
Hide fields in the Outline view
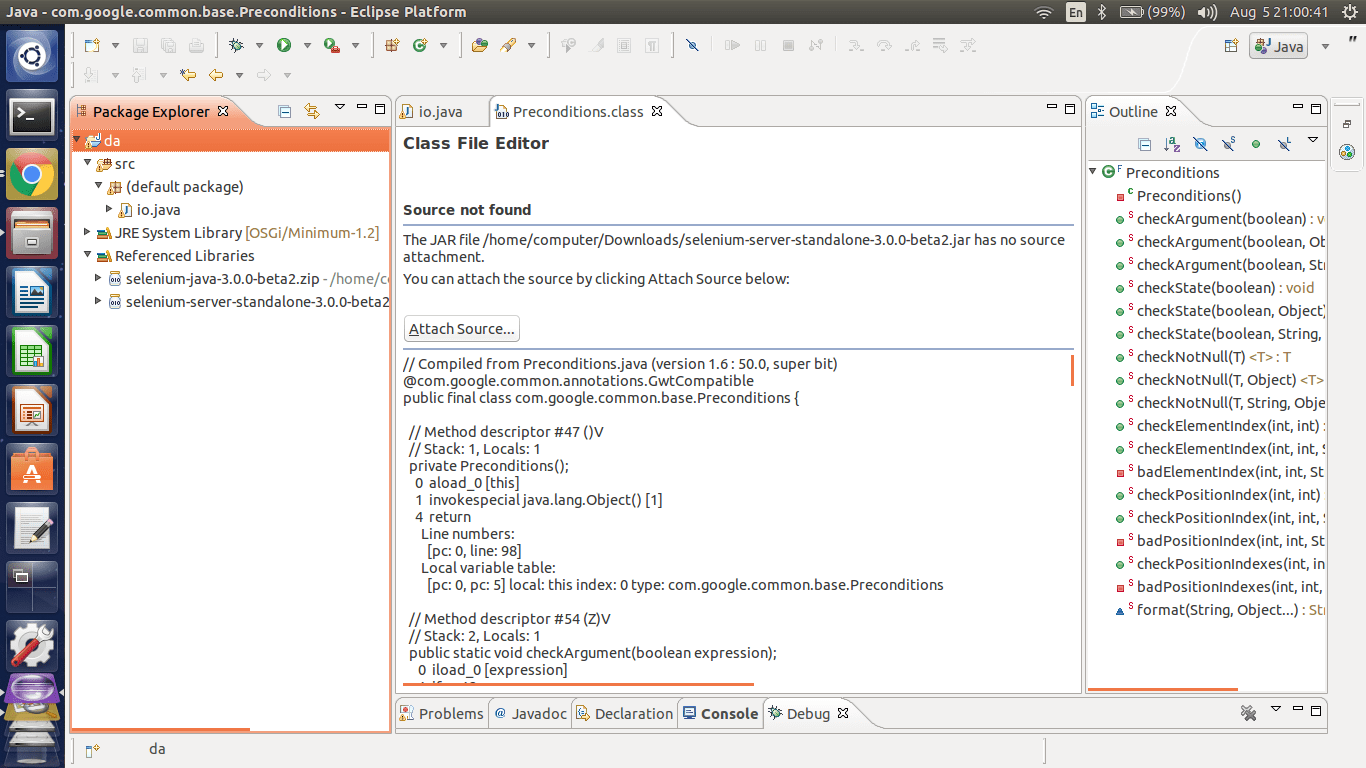coord(1200,142)
